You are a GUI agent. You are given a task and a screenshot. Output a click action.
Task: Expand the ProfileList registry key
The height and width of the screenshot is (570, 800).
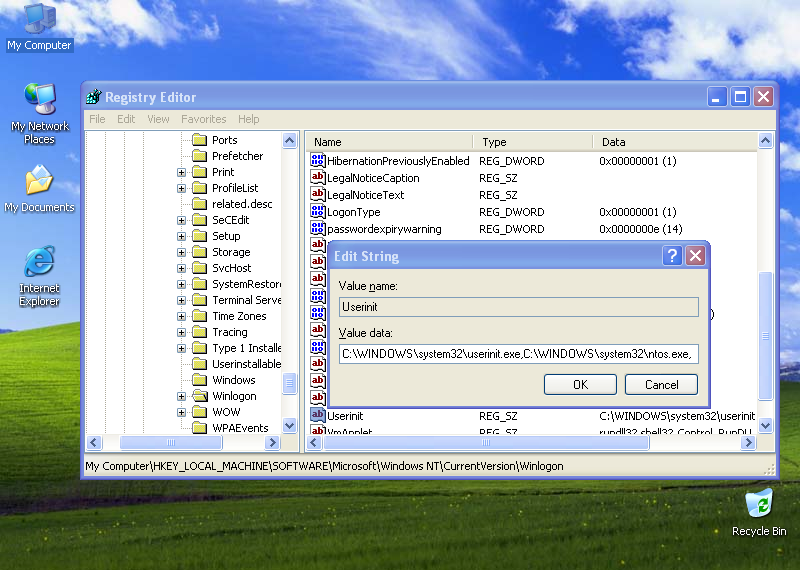(182, 188)
